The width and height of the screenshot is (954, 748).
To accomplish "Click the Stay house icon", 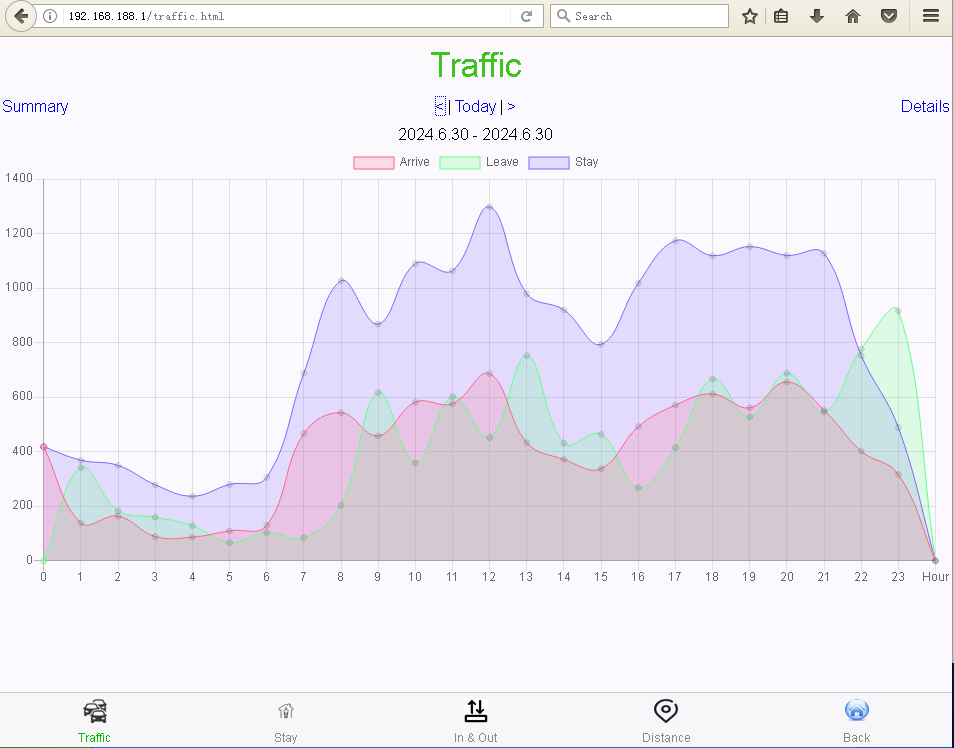I will click(285, 710).
